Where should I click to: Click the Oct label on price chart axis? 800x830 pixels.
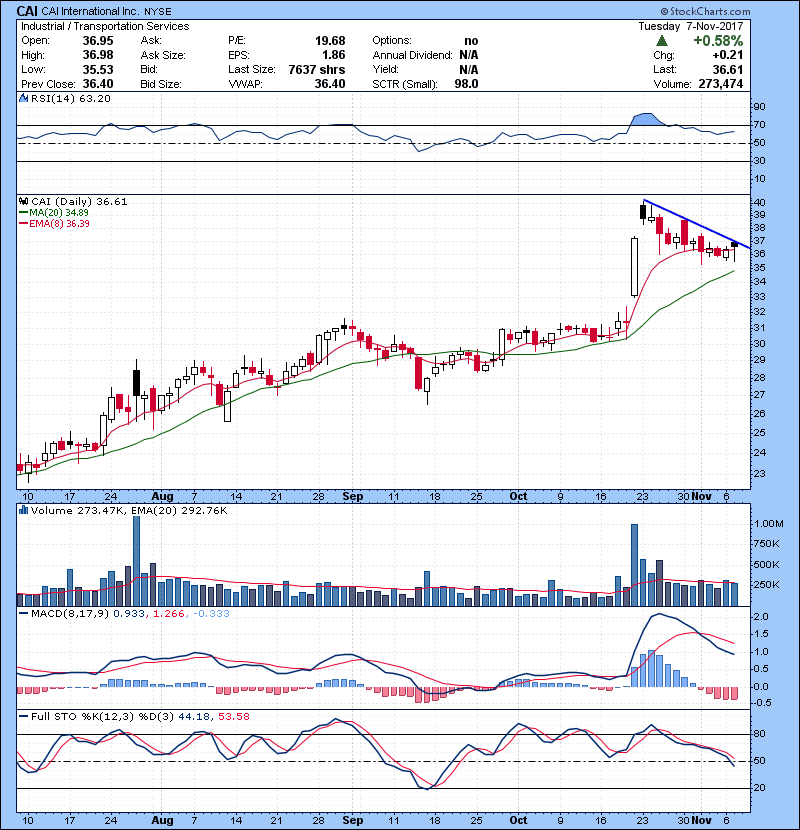point(518,497)
